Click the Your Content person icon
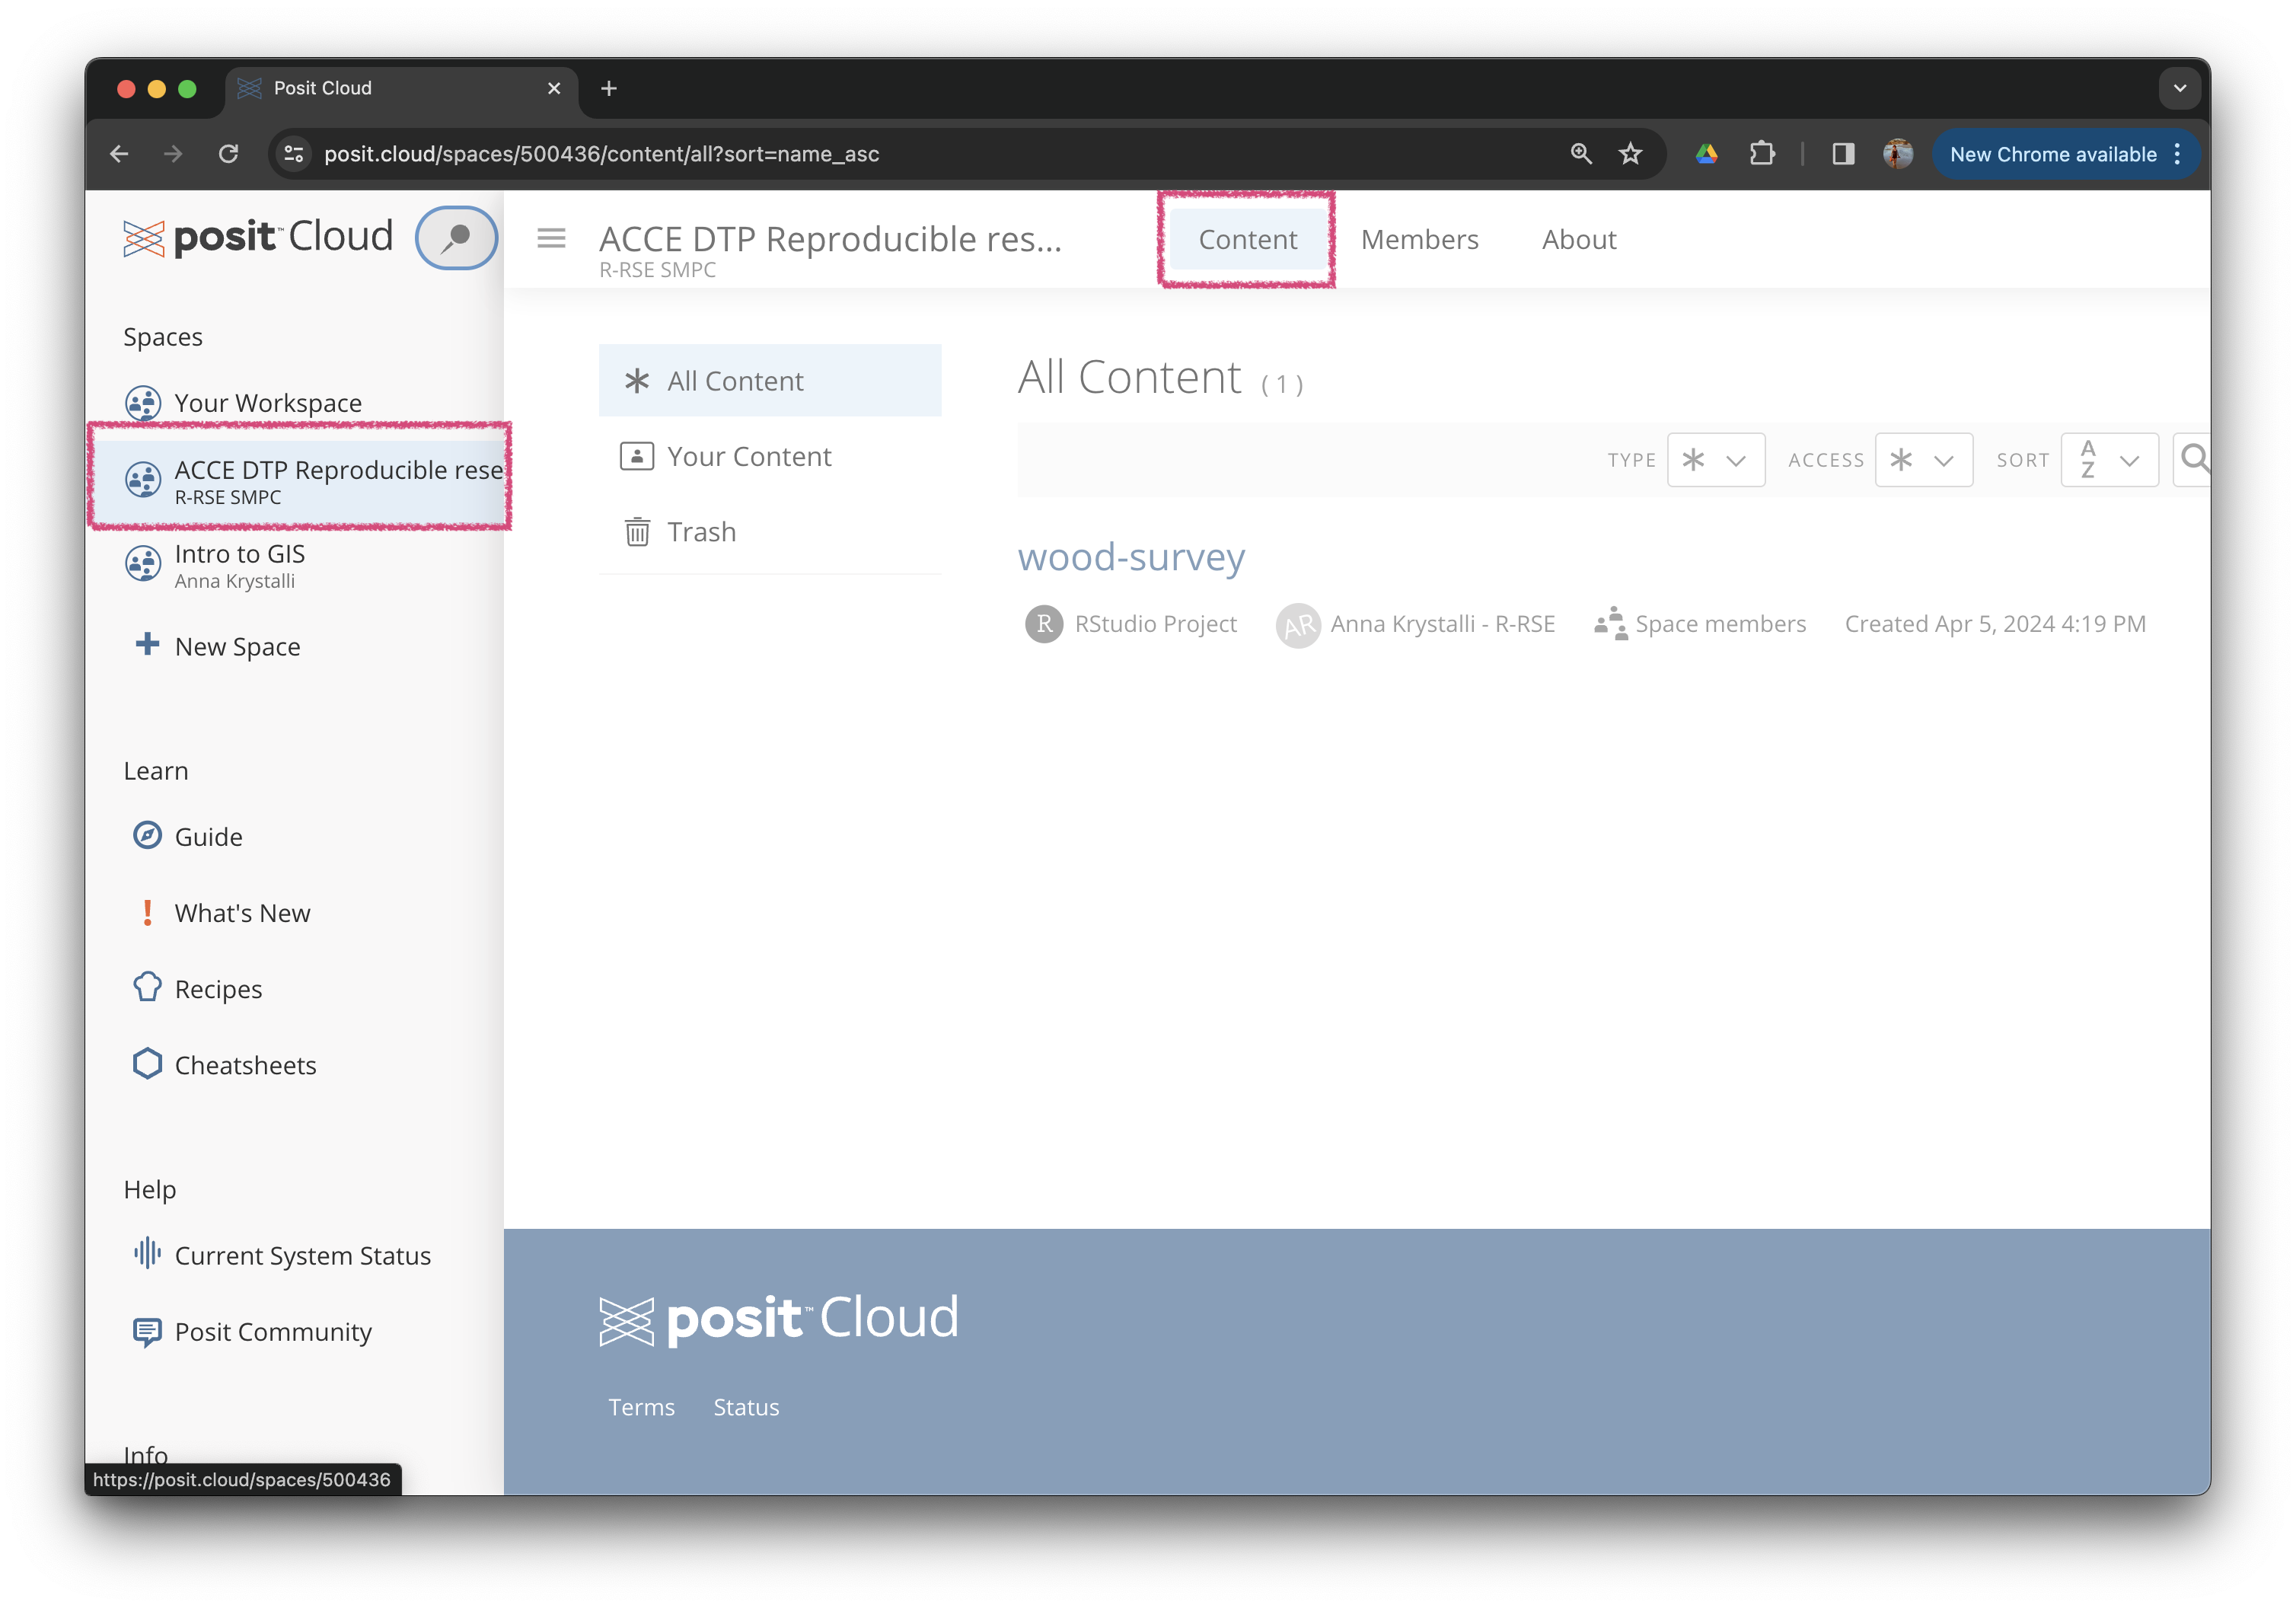This screenshot has width=2296, height=1608. coord(637,457)
